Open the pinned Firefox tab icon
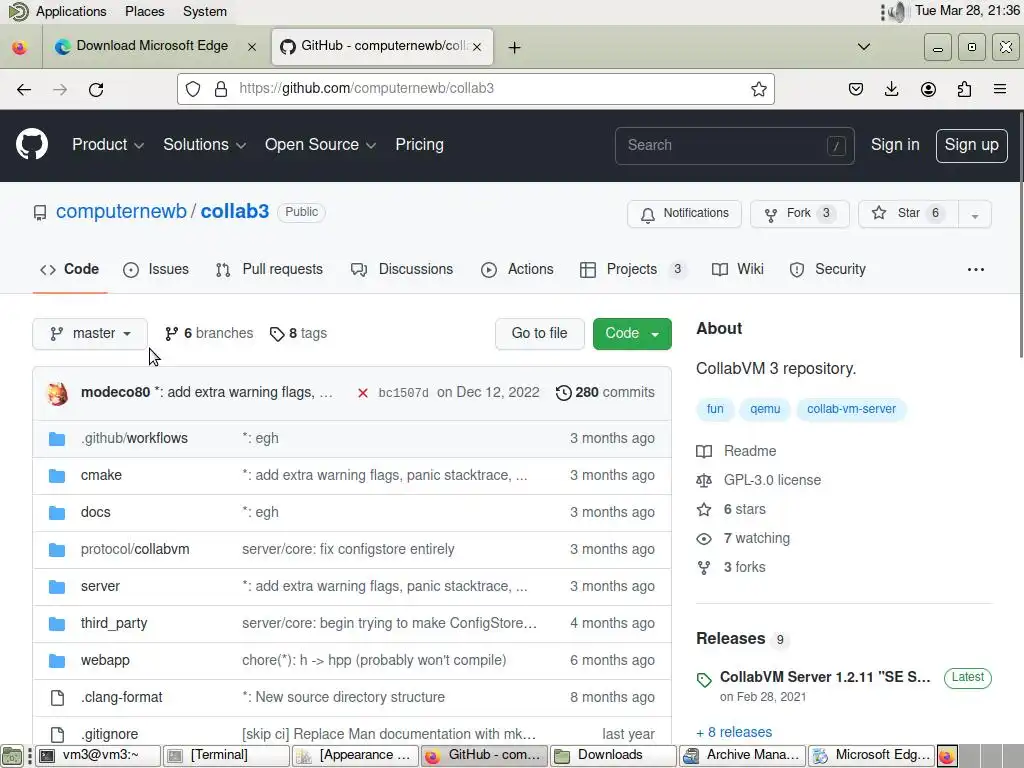The height and width of the screenshot is (768, 1024). (x=20, y=48)
